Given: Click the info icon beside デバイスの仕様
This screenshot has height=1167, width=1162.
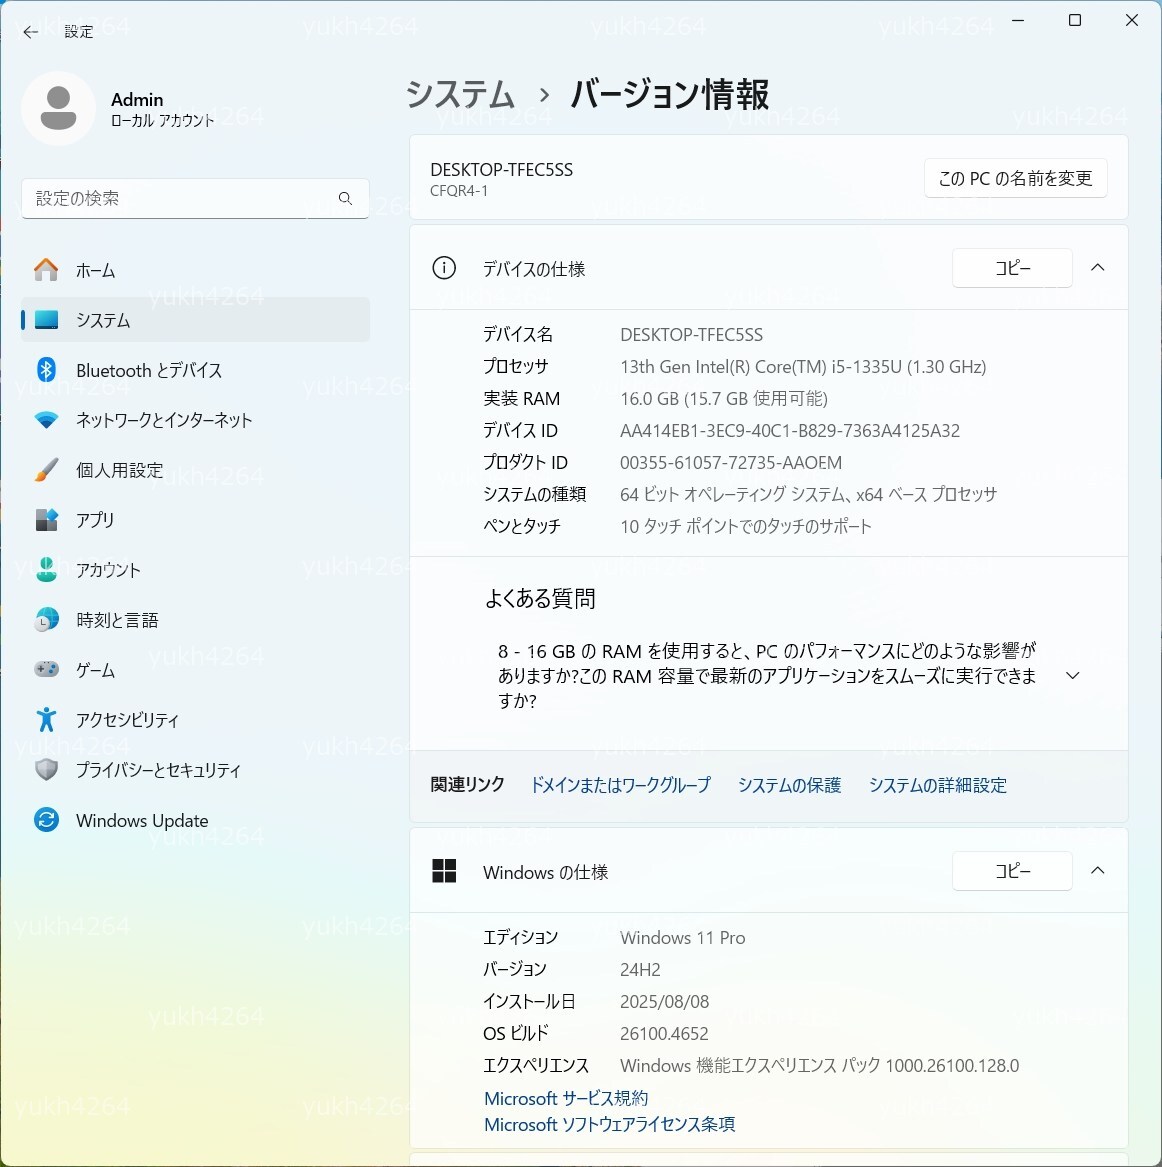Looking at the screenshot, I should click(444, 268).
